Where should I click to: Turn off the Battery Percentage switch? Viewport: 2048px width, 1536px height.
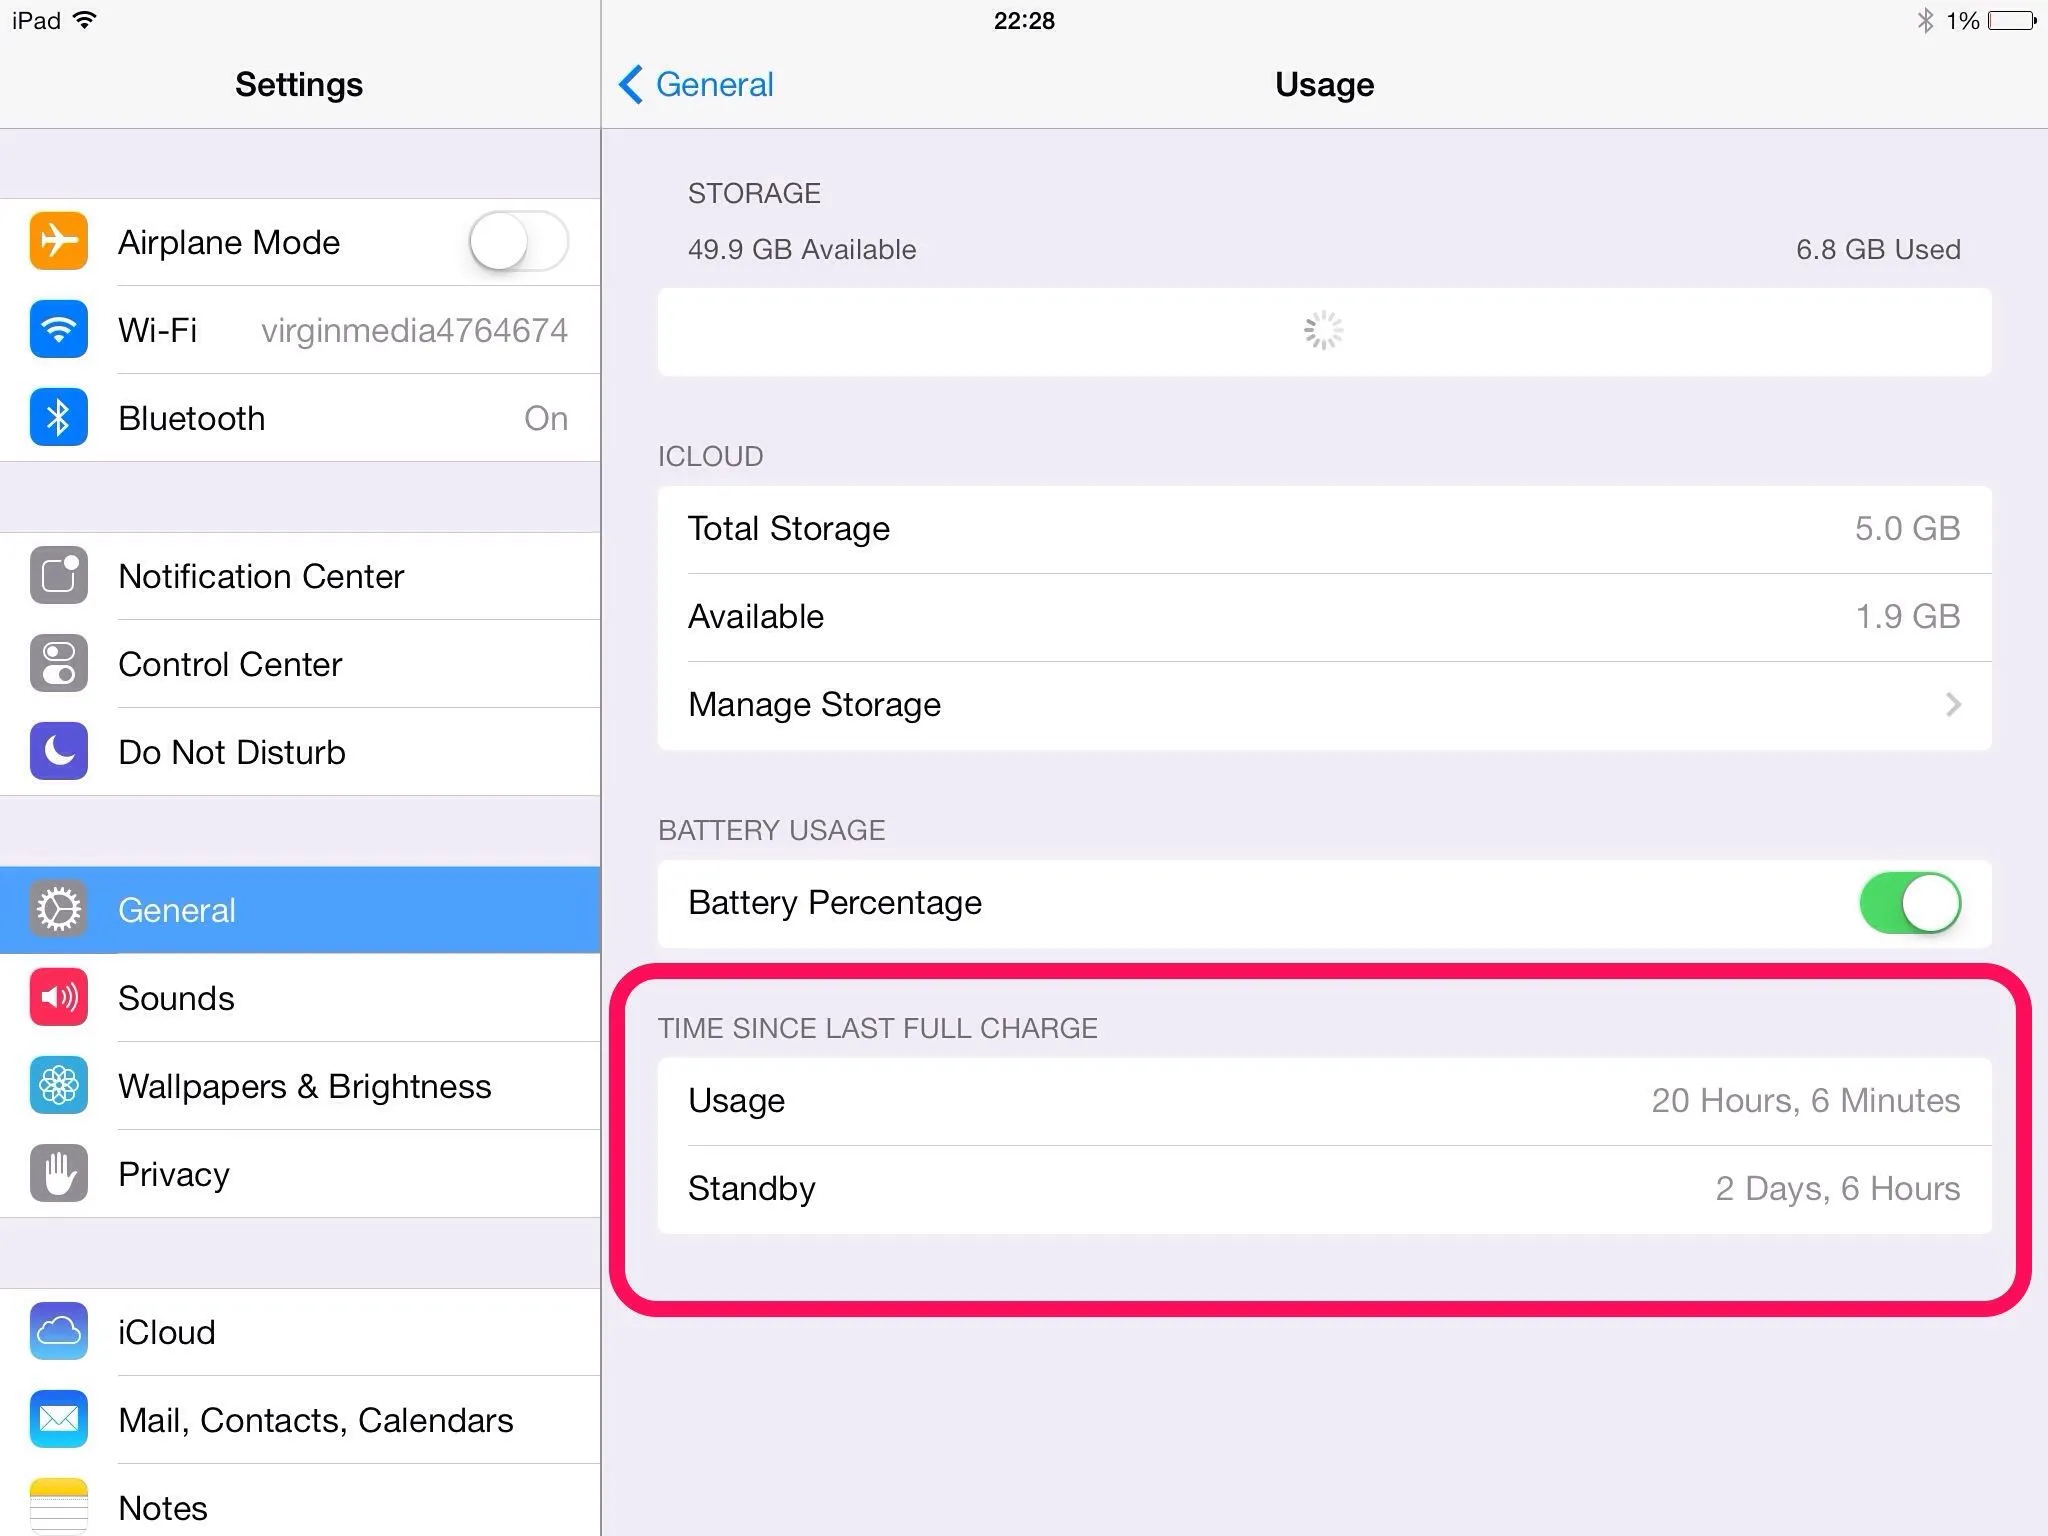click(x=1909, y=903)
